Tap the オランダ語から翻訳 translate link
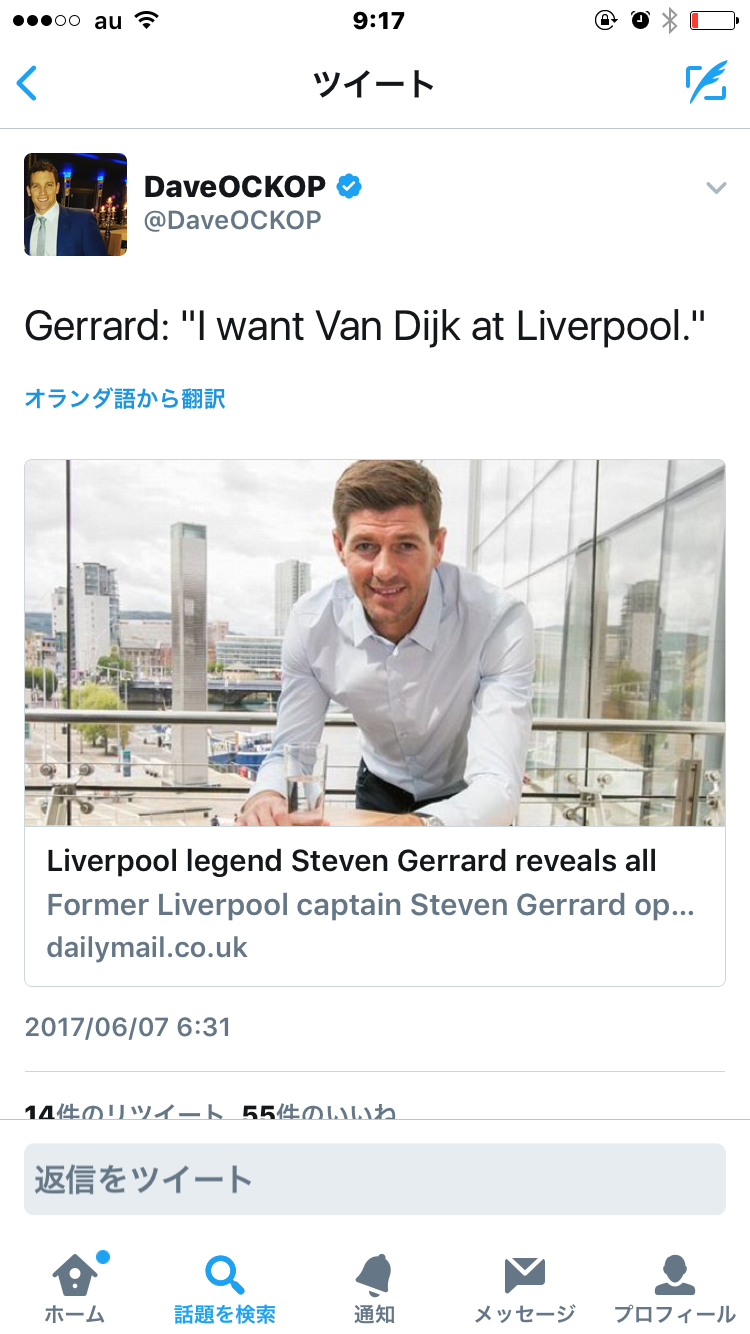The height and width of the screenshot is (1334, 750). coord(125,399)
